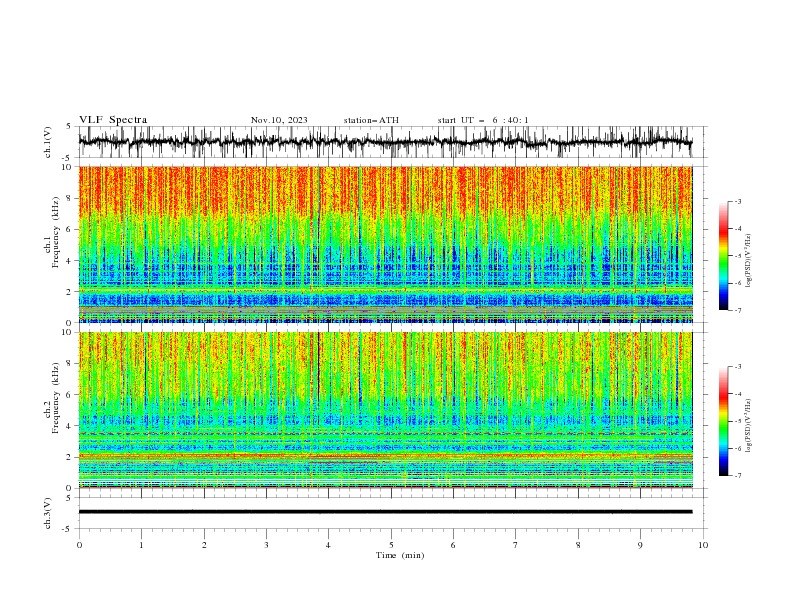Screen dimensions: 792x612
Task: Click the ch.1(V) axis "-5" tick label
Action: point(67,158)
